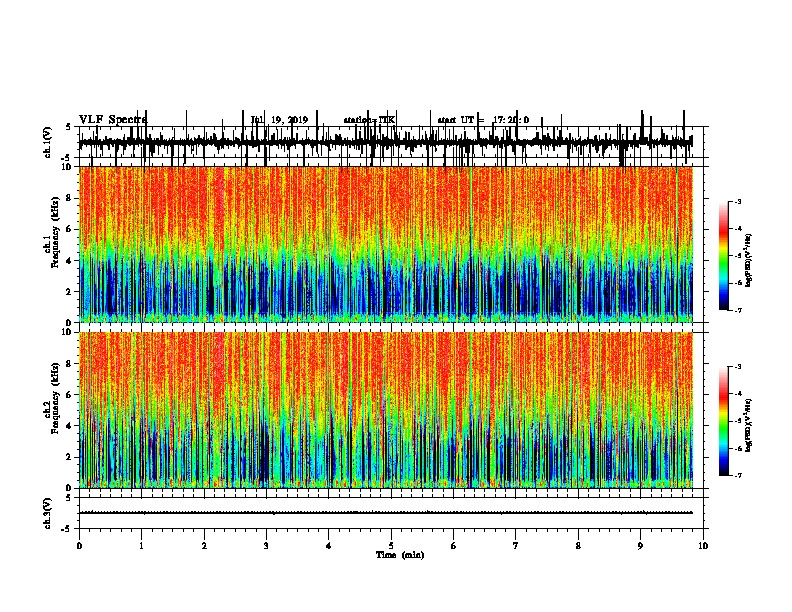Click the ch.2 colorbar log(PSD) unit label

[748, 426]
